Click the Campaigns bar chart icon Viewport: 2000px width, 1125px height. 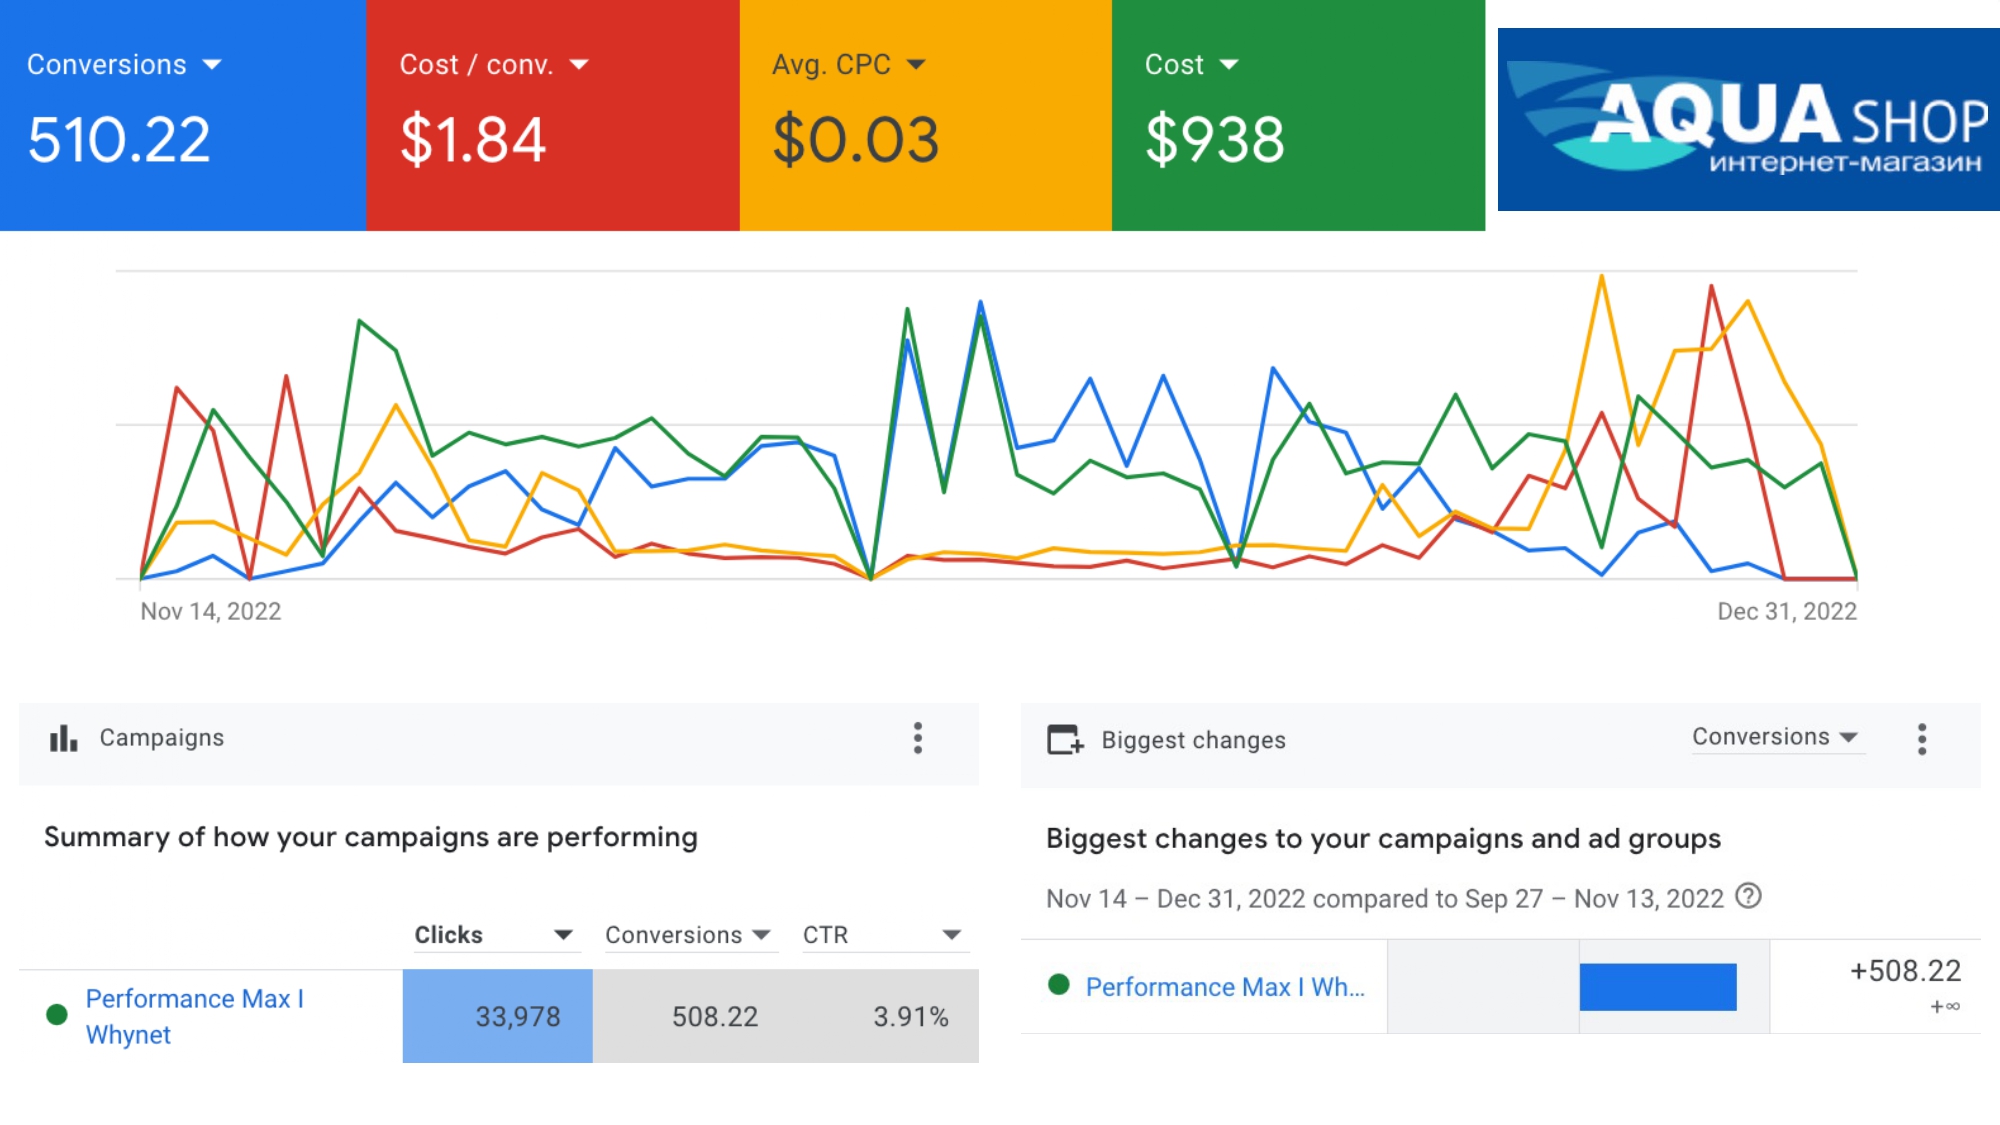(x=63, y=738)
